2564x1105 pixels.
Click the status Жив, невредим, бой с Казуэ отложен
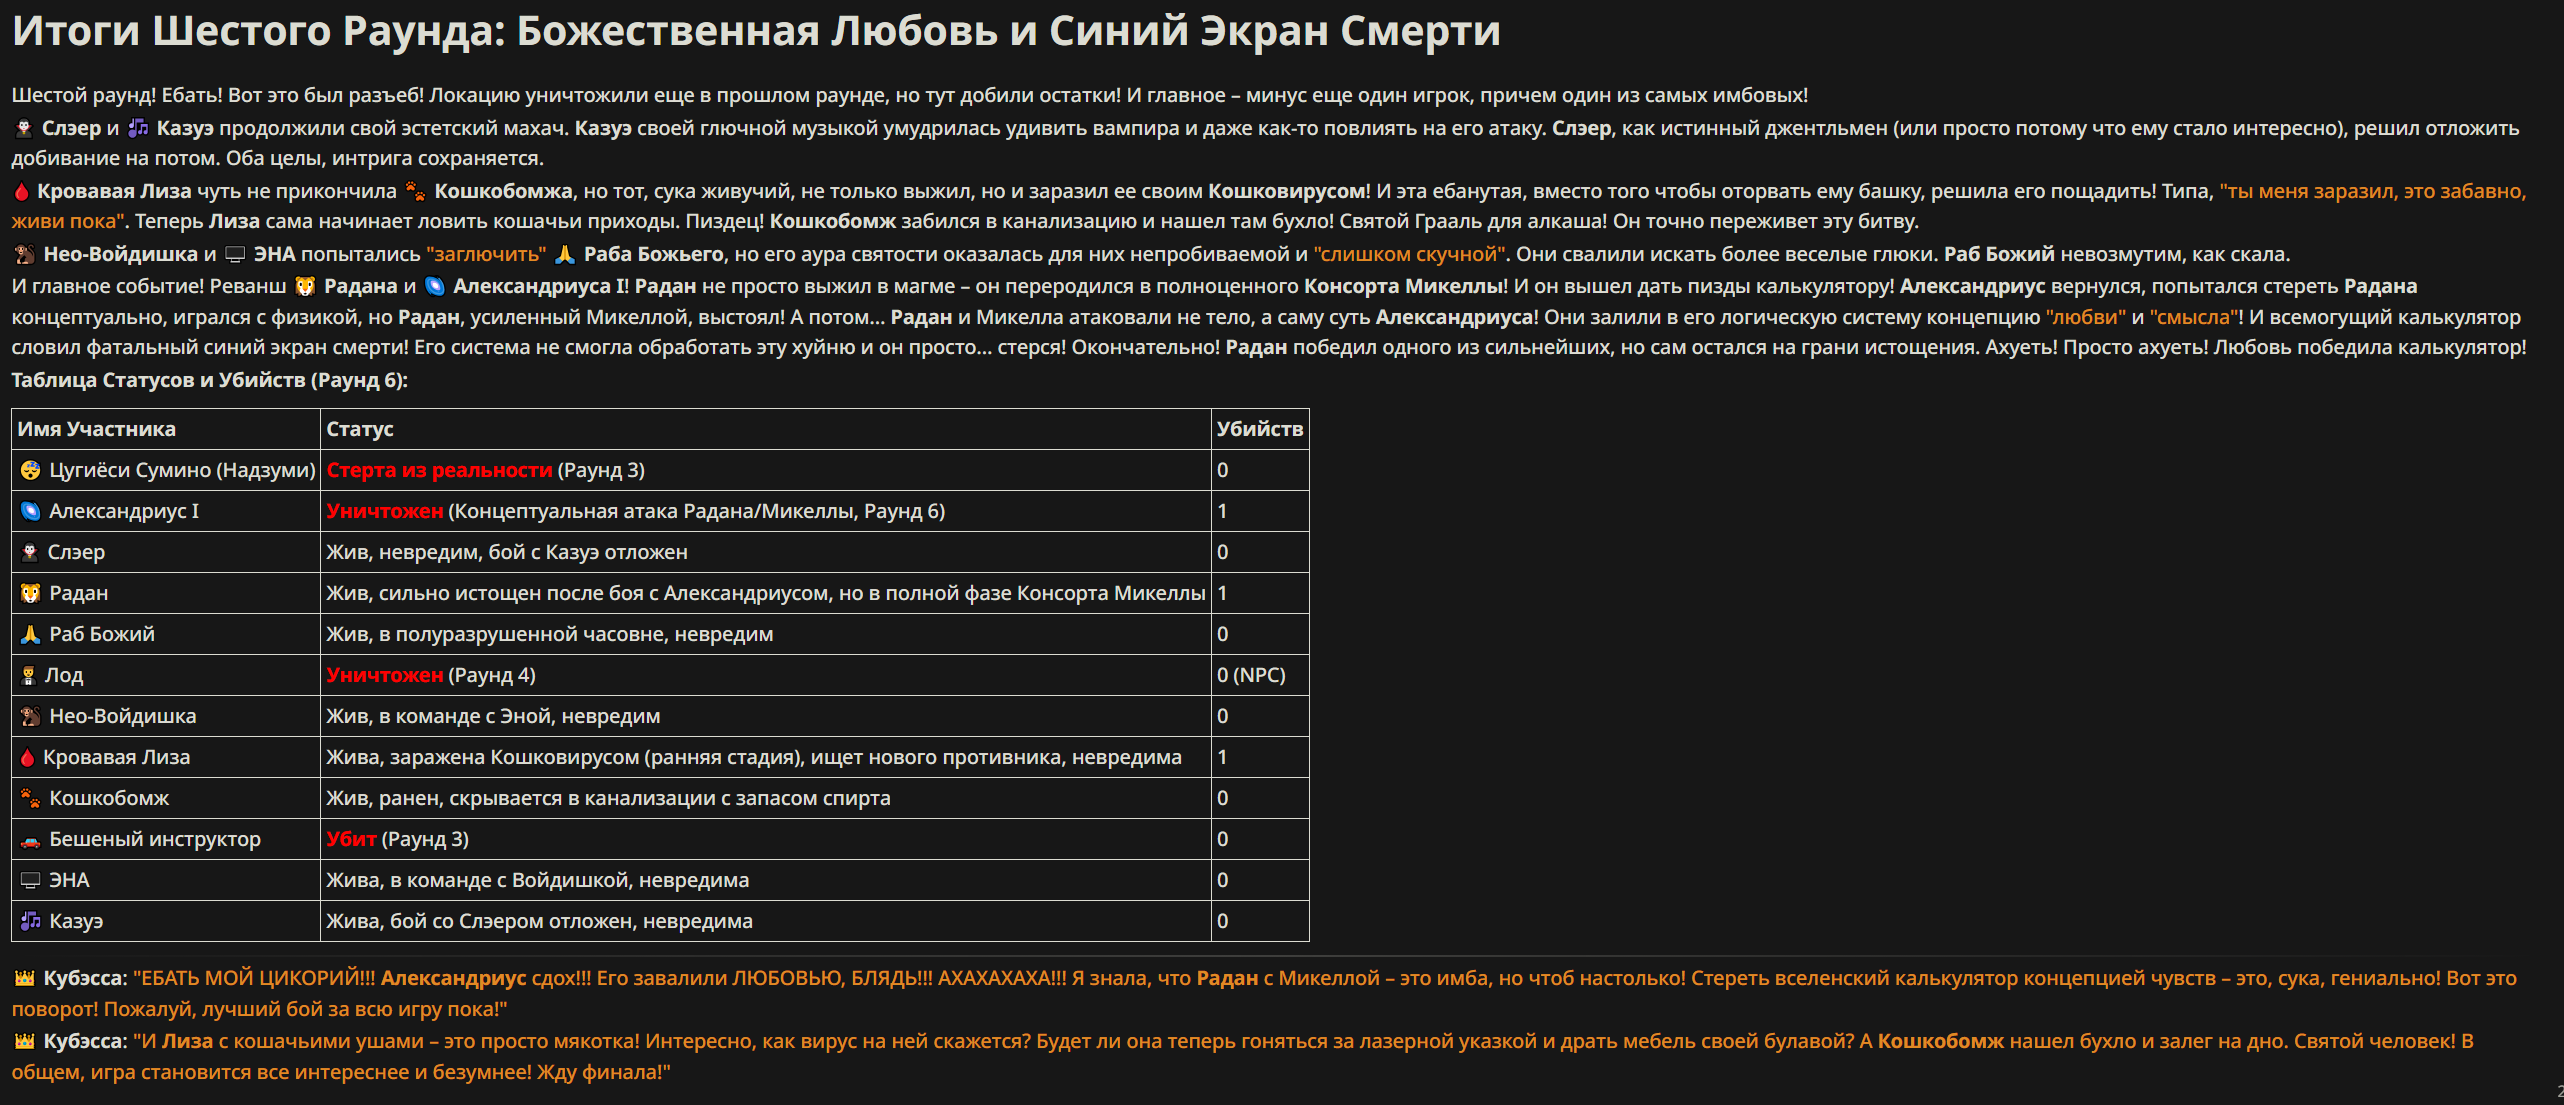(507, 552)
